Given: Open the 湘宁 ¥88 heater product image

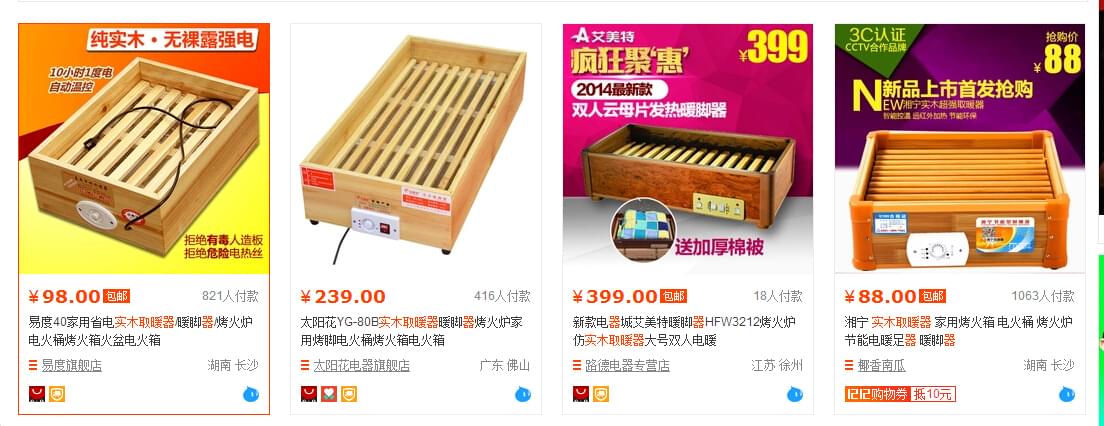Looking at the screenshot, I should pyautogui.click(x=960, y=149).
